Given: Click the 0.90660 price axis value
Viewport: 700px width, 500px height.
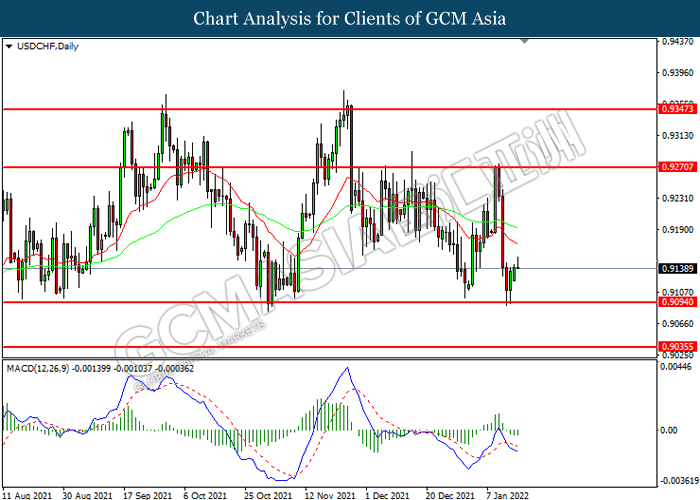Looking at the screenshot, I should [678, 324].
